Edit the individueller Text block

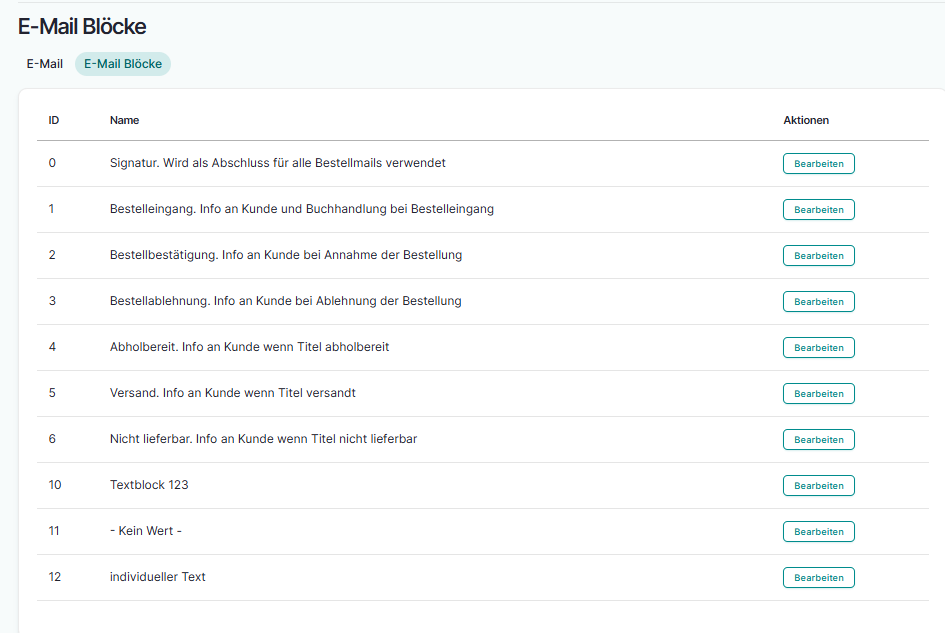(x=818, y=578)
